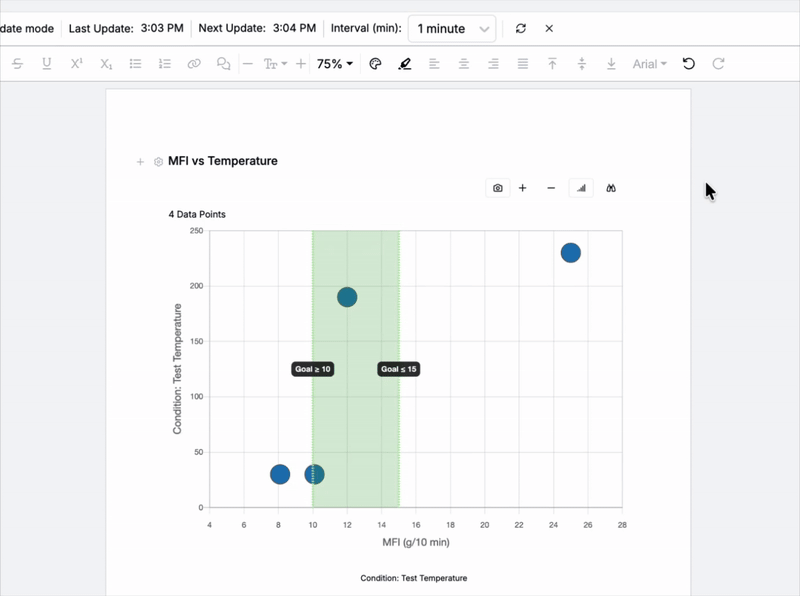Open the color palette icon in toolbar
The height and width of the screenshot is (596, 800).
pyautogui.click(x=376, y=64)
